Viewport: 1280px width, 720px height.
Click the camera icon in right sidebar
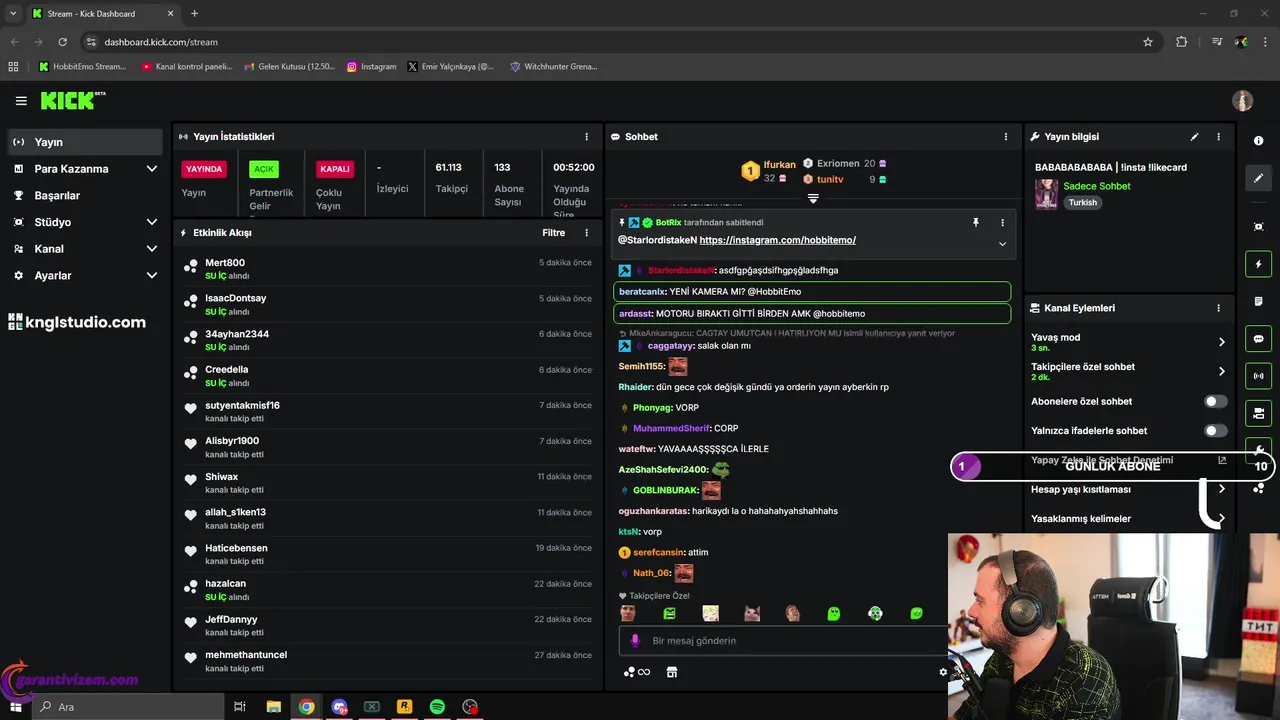pyautogui.click(x=1259, y=413)
